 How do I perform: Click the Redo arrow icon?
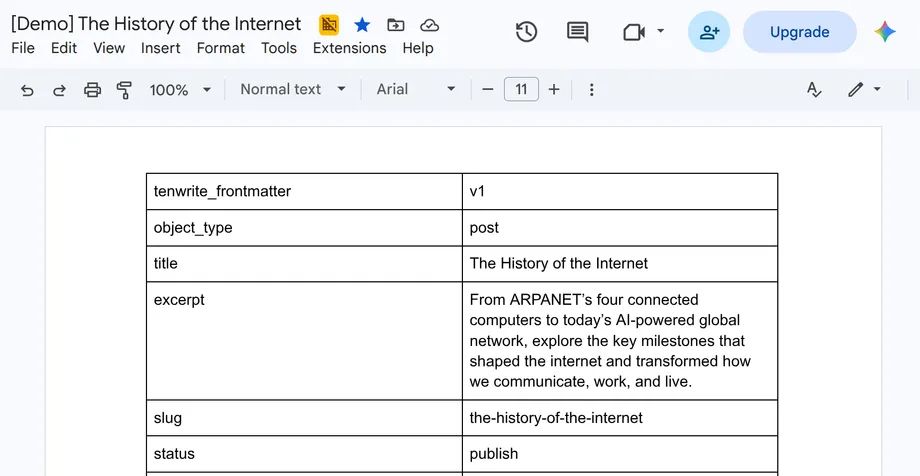pos(59,90)
